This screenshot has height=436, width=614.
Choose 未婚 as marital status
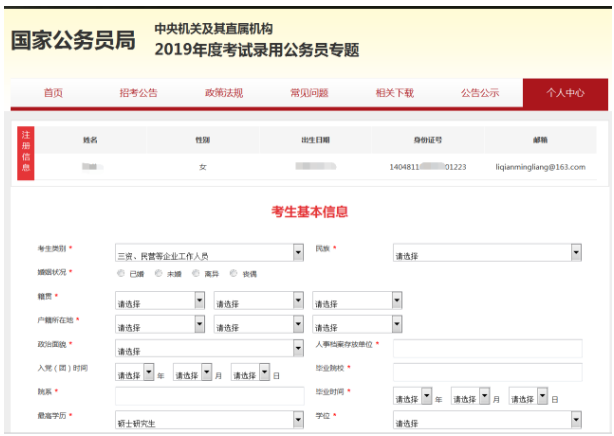click(x=159, y=273)
